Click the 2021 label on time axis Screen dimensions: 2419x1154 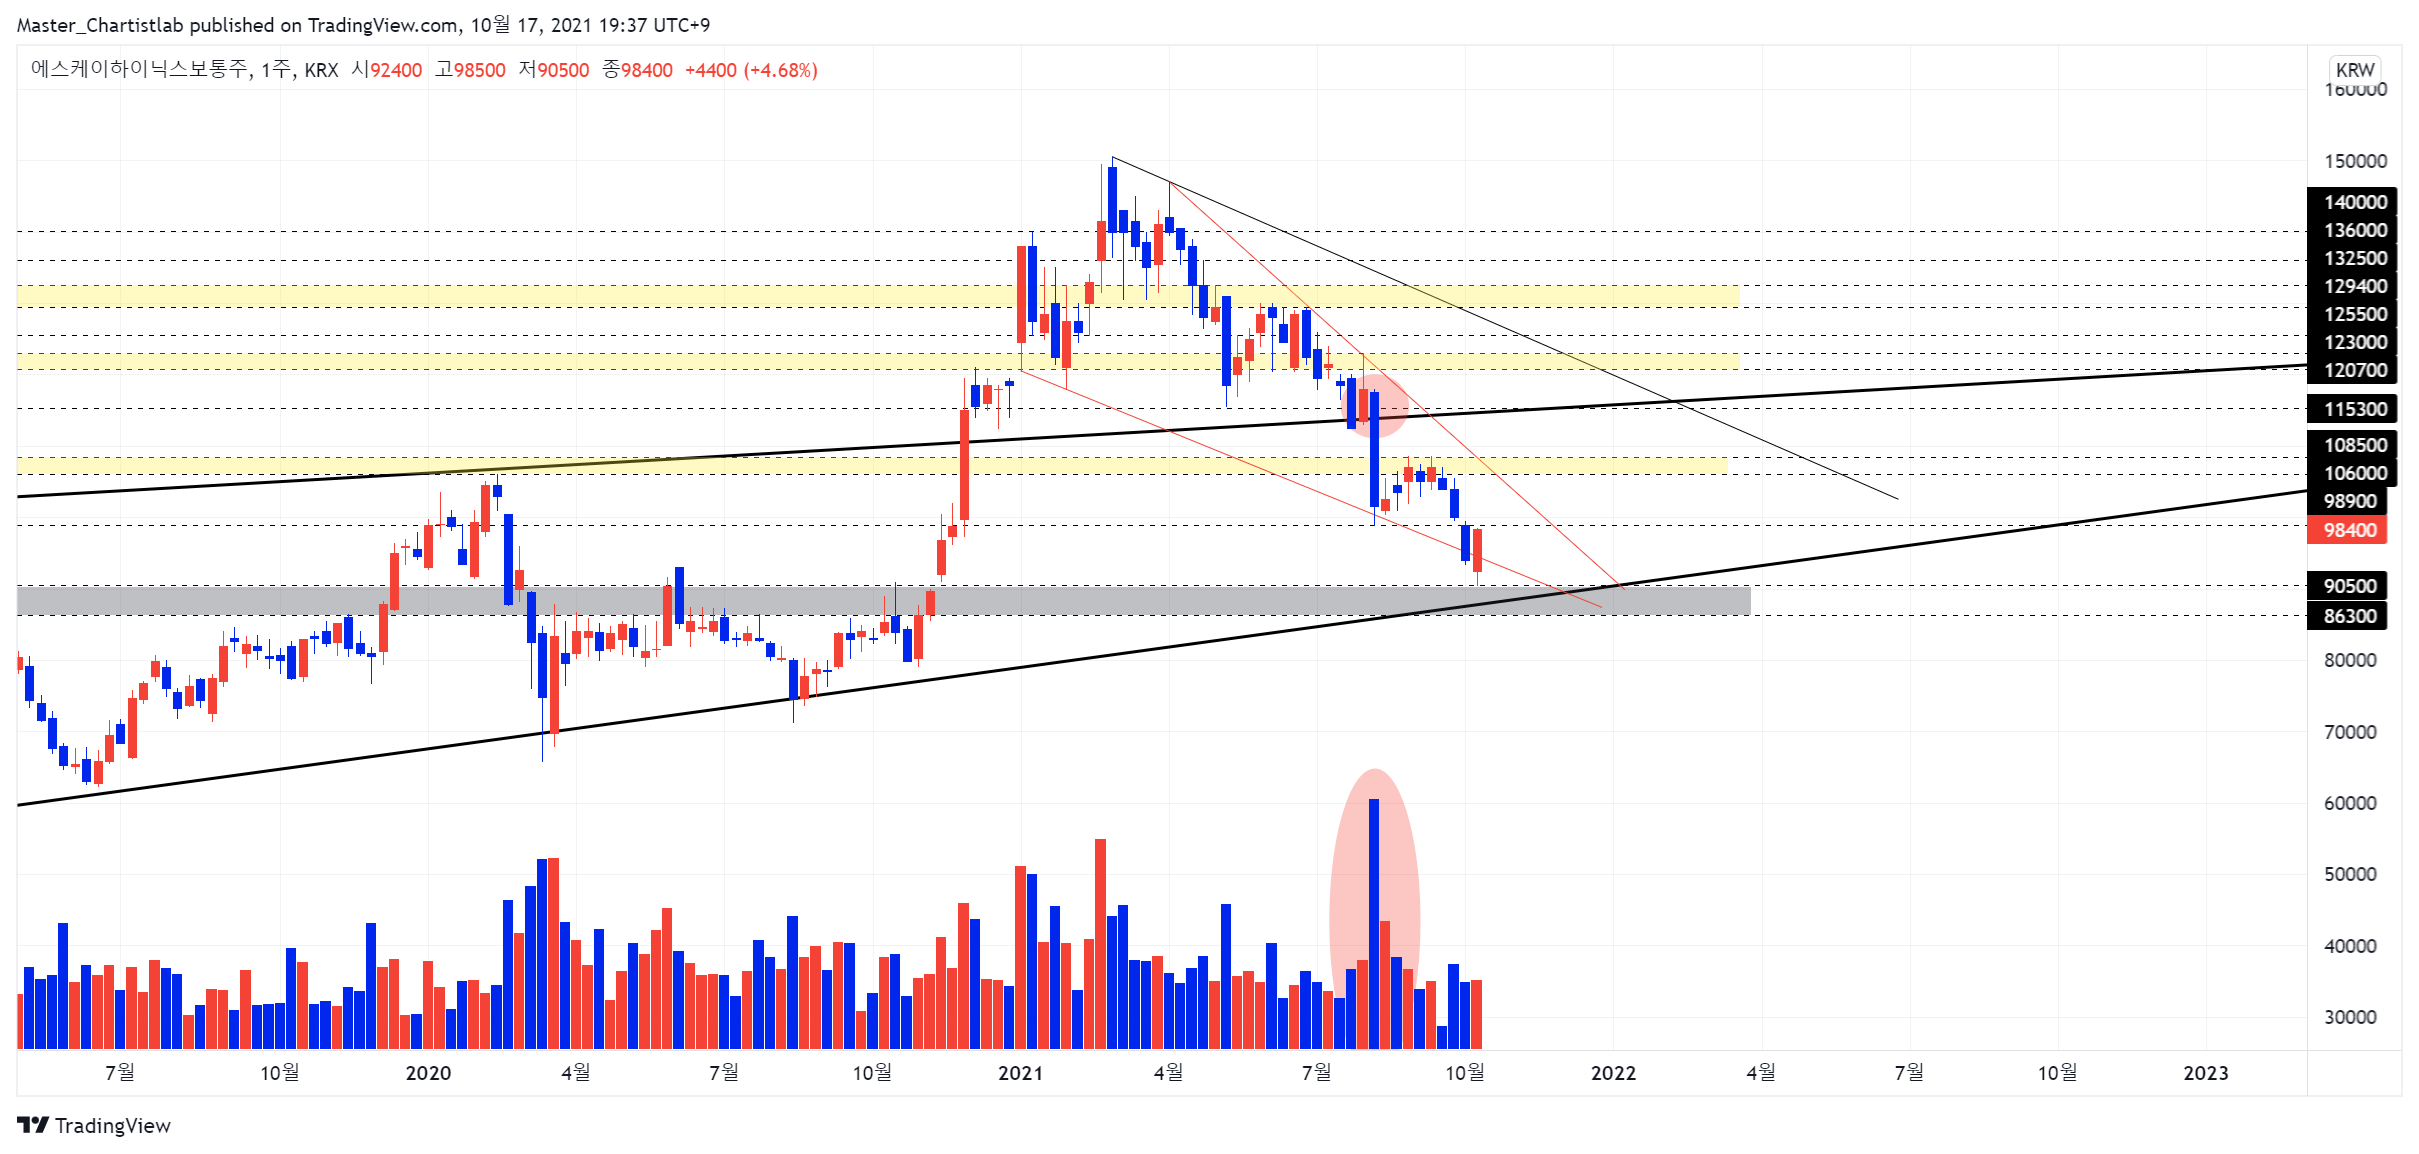click(1020, 1073)
